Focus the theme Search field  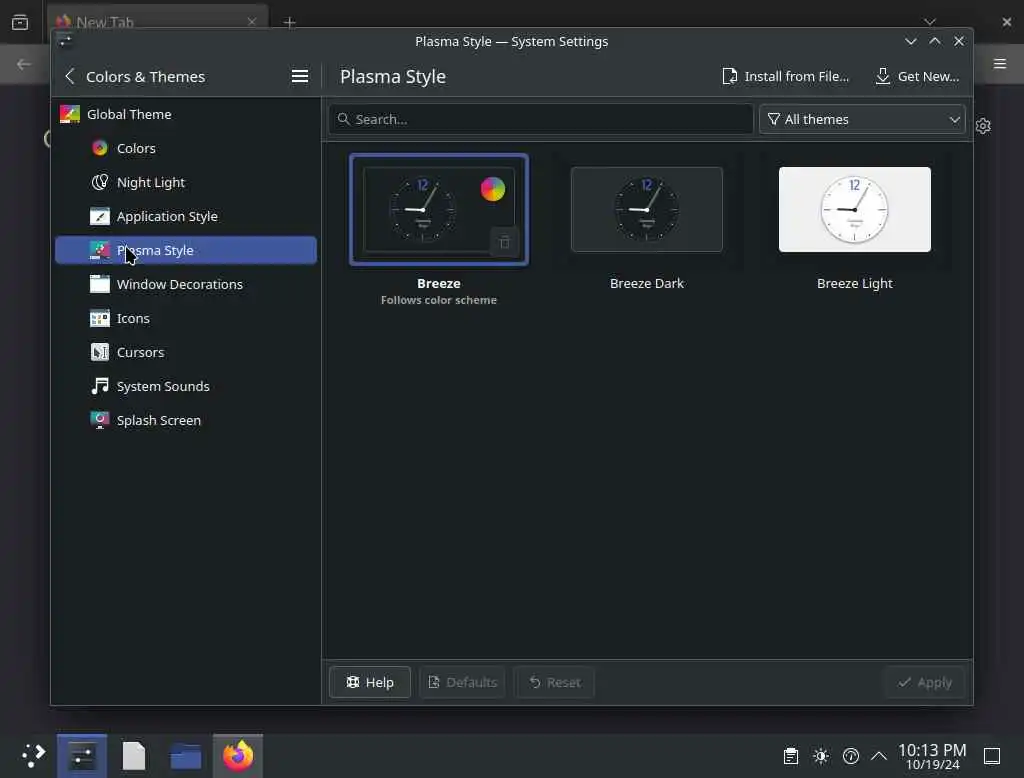(x=541, y=120)
